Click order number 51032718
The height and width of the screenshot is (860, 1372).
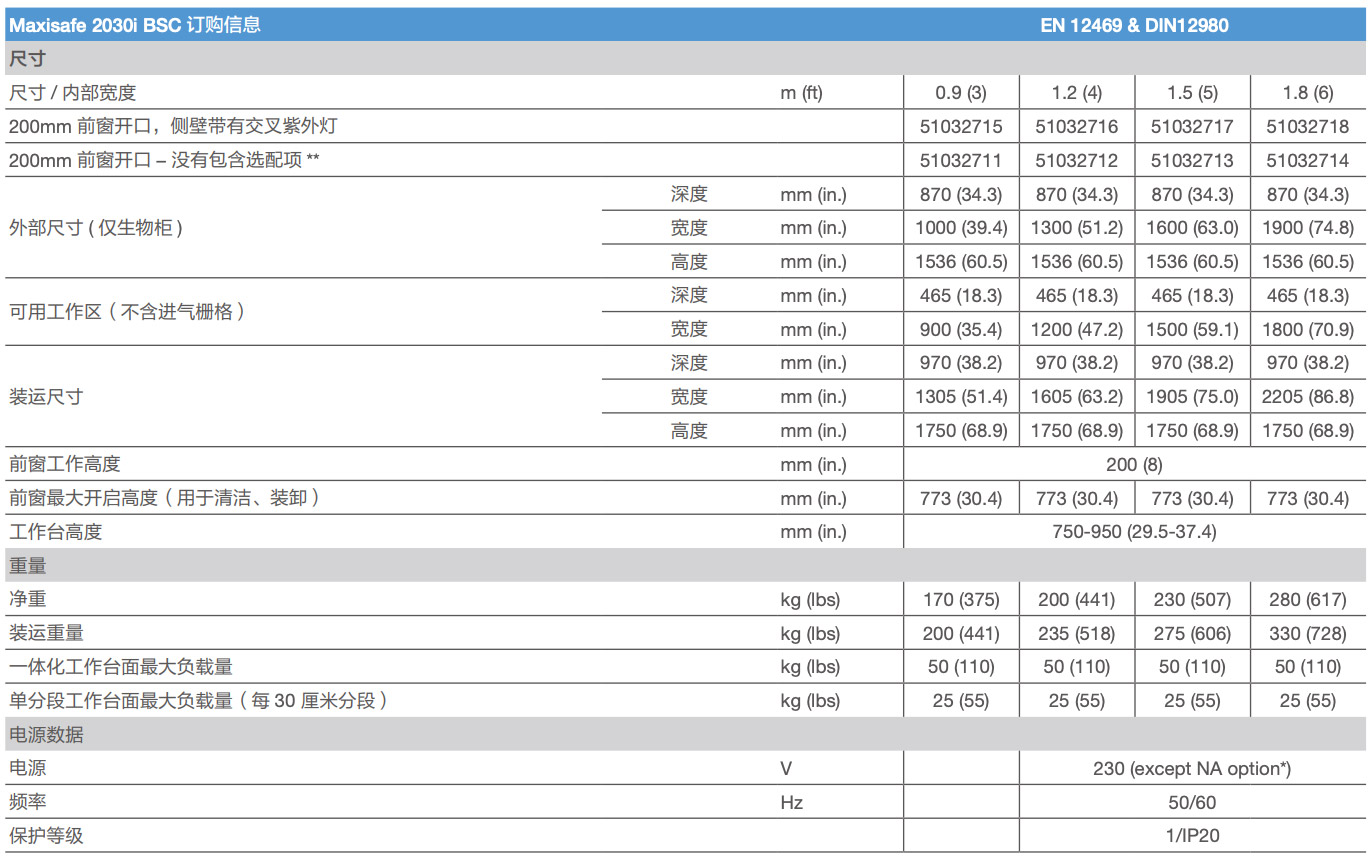(x=1308, y=127)
